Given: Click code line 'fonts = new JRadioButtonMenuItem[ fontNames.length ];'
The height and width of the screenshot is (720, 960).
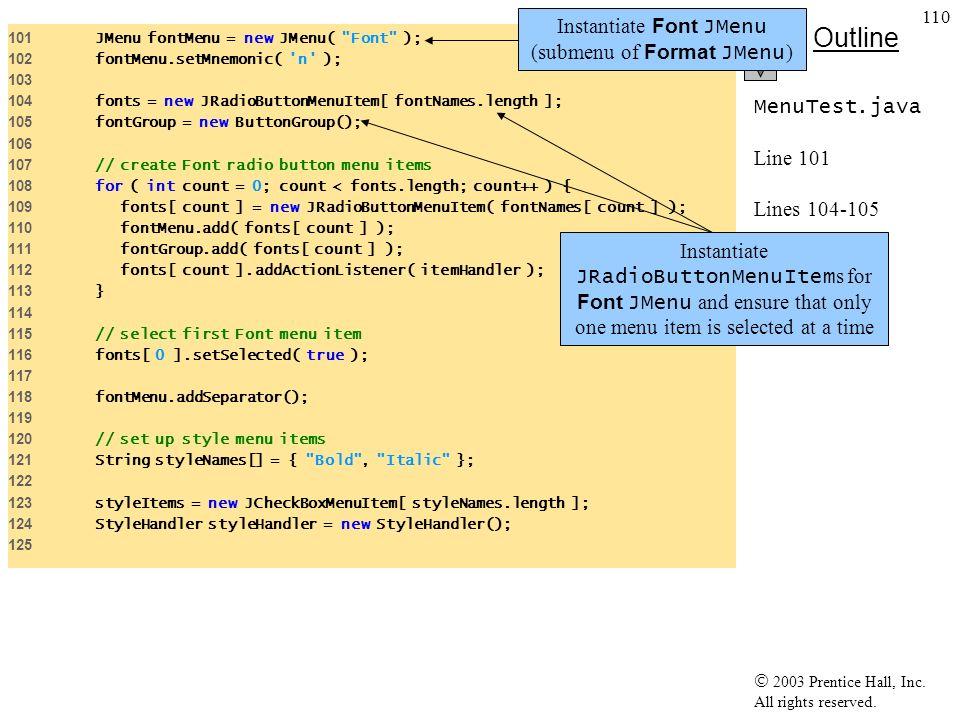Looking at the screenshot, I should 328,100.
